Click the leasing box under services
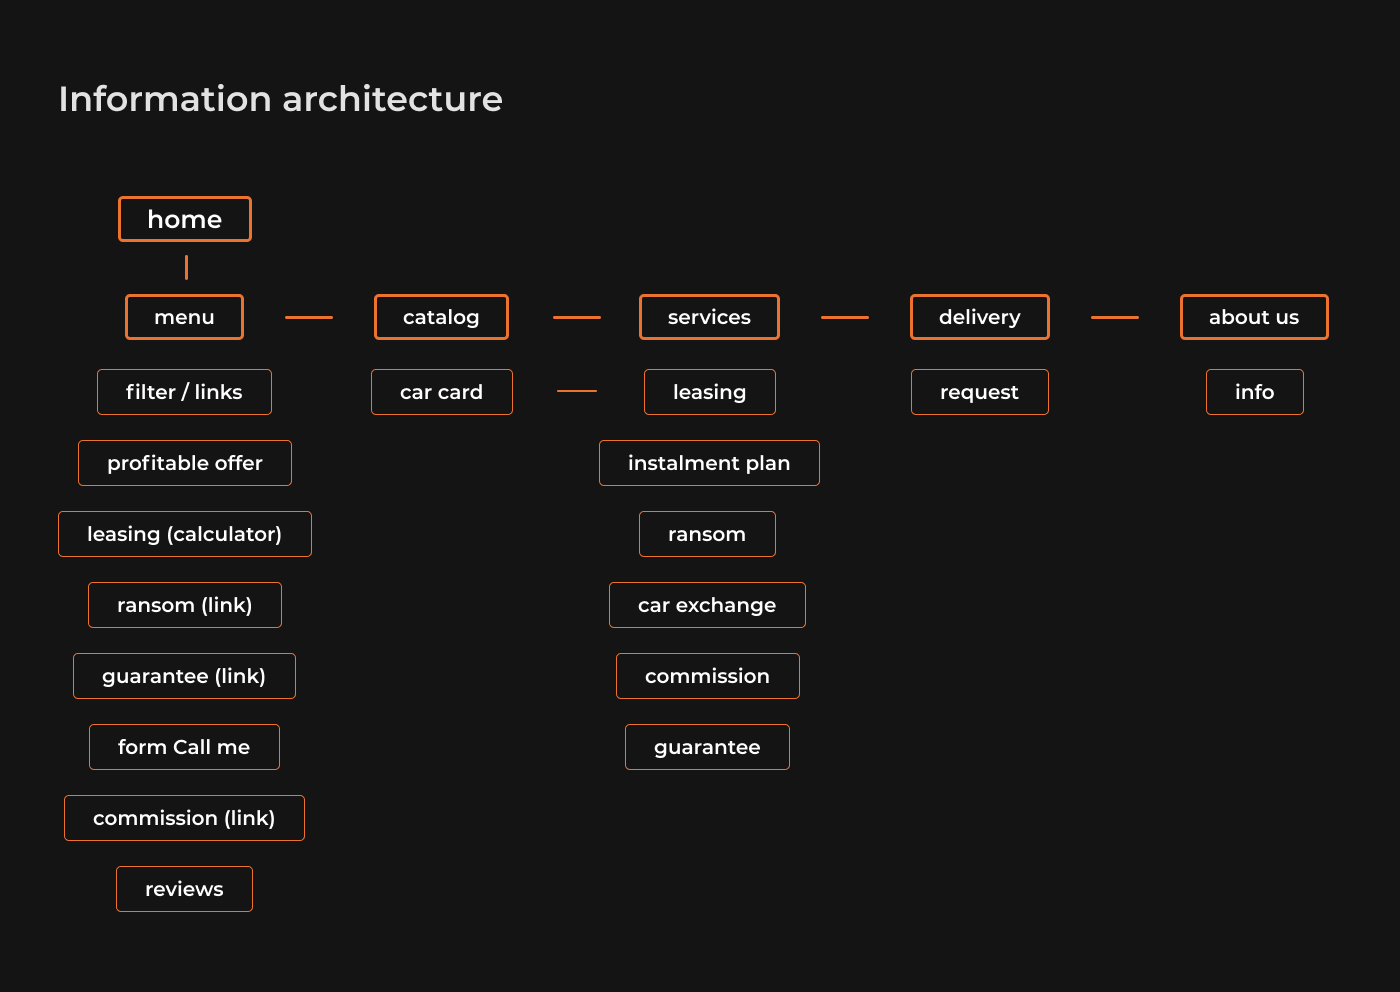Image resolution: width=1400 pixels, height=992 pixels. coord(710,392)
